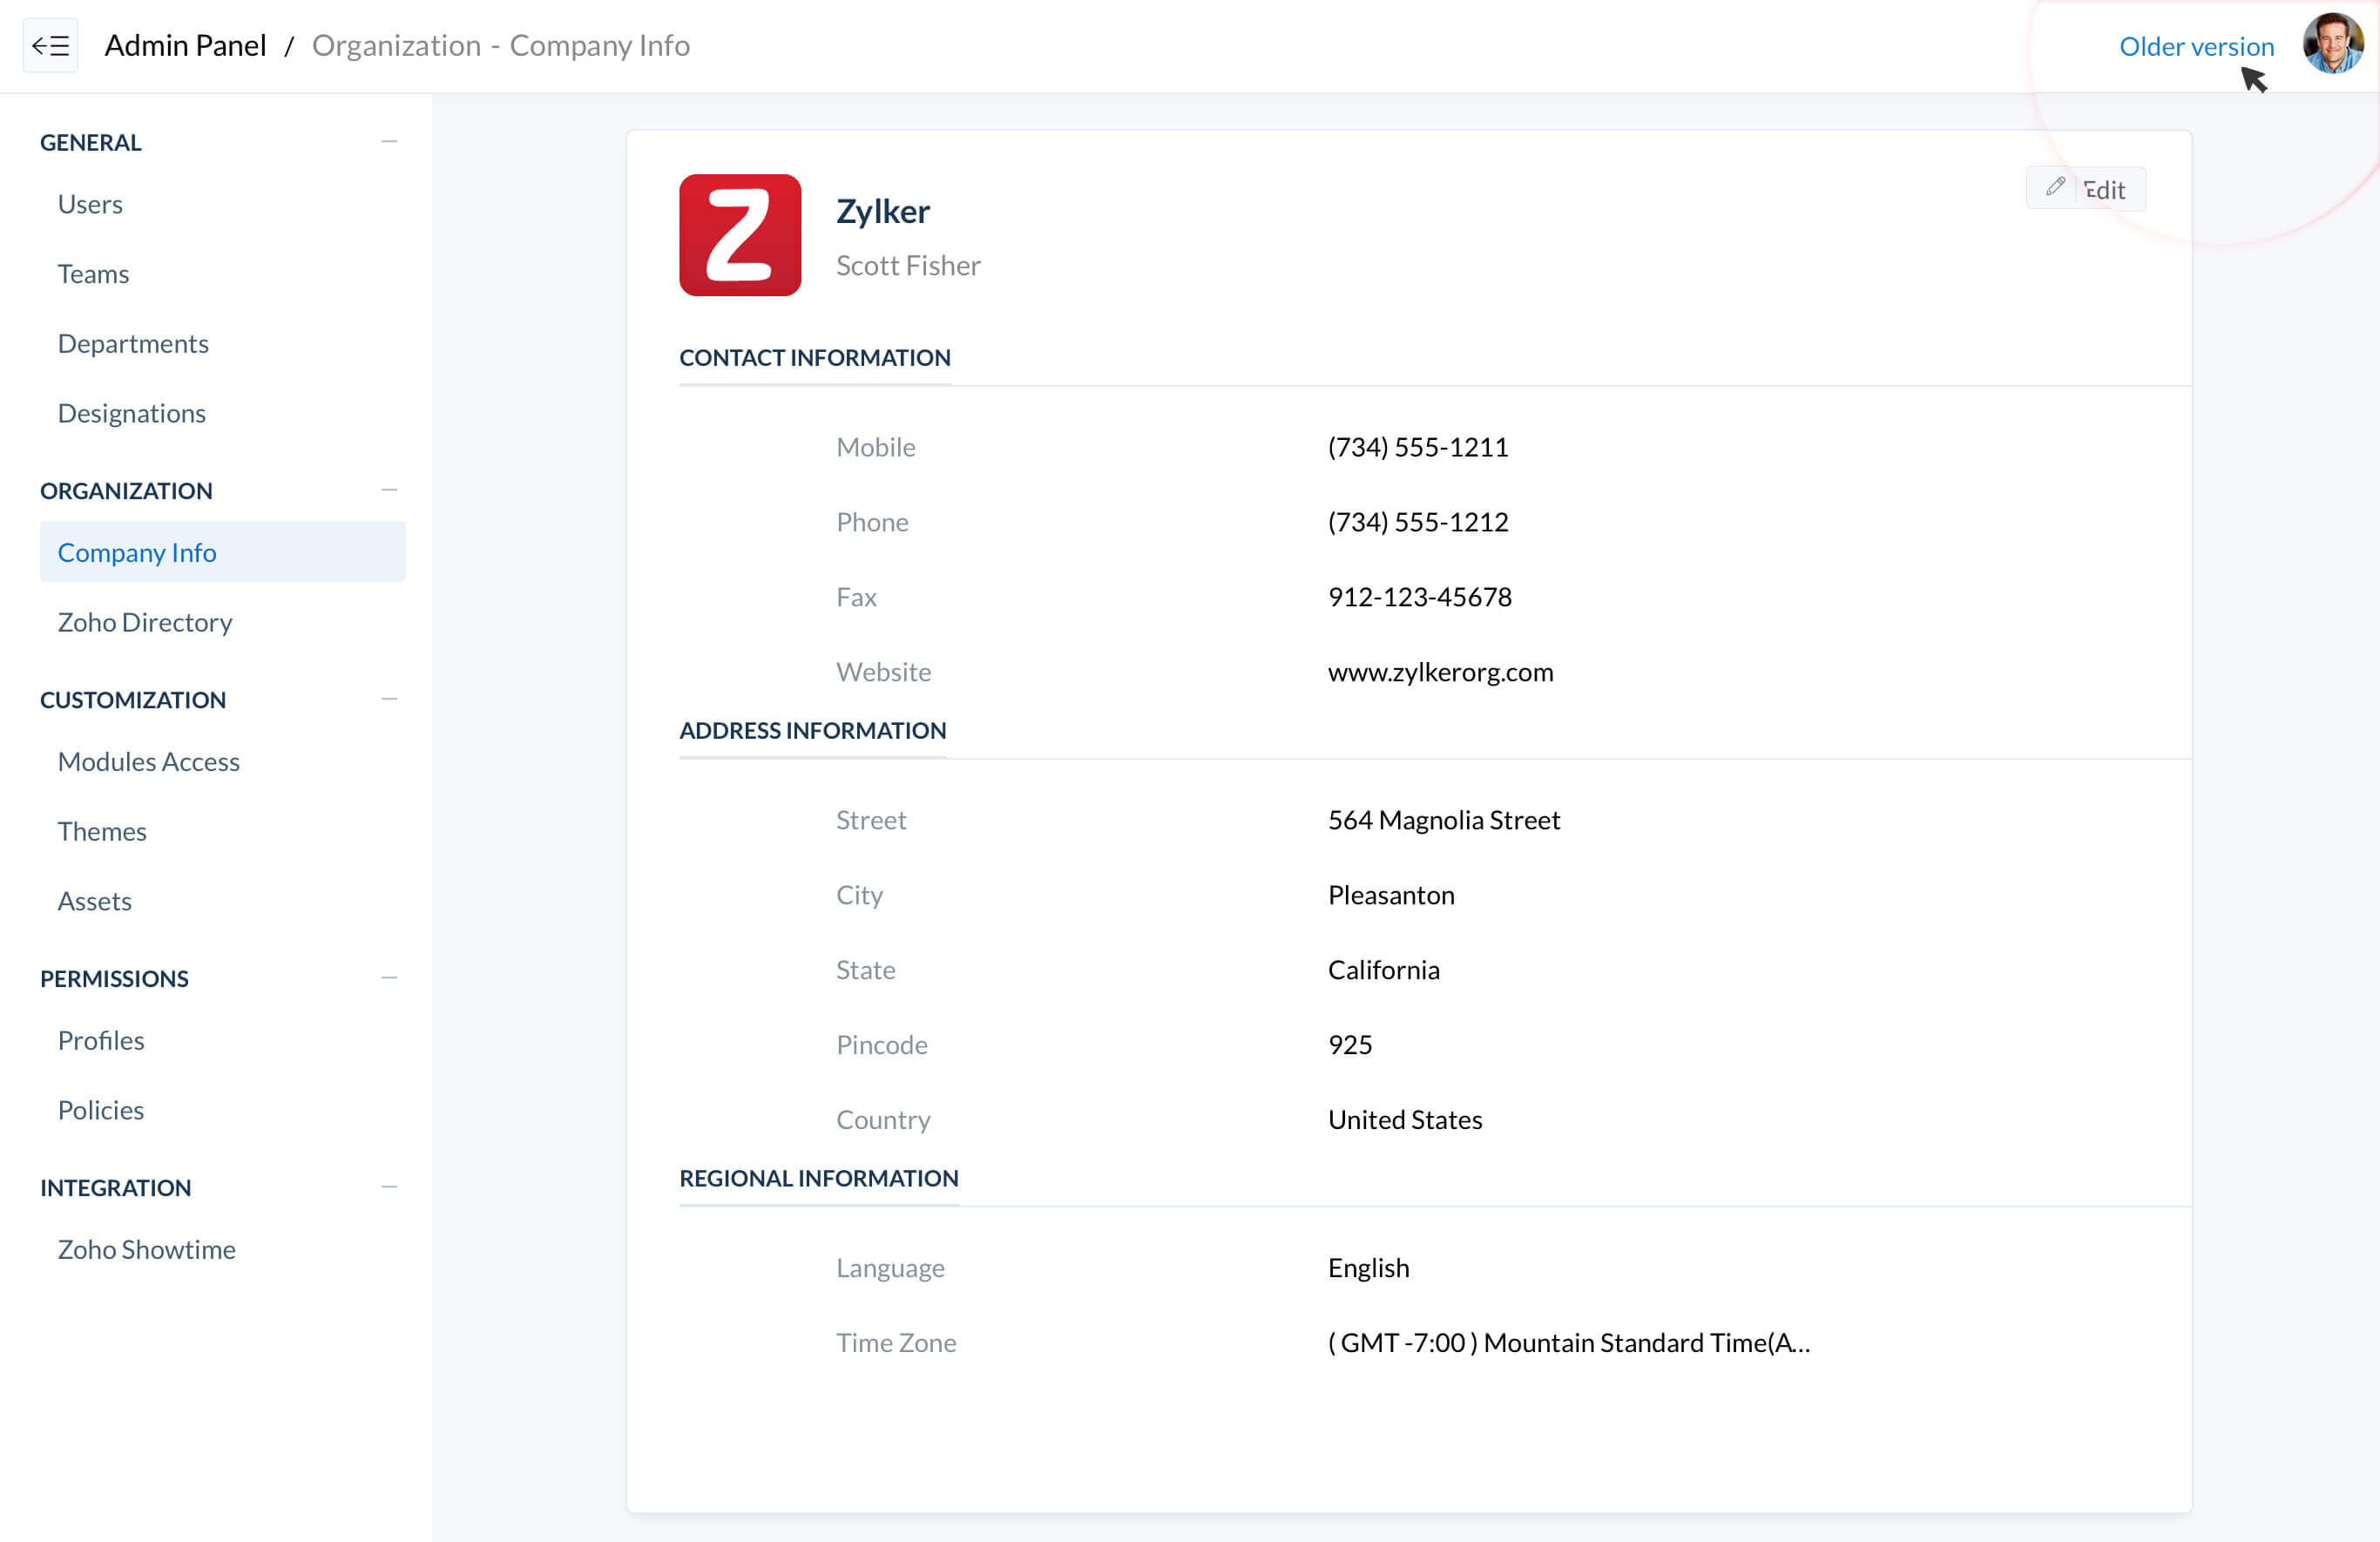Click the Time Zone field label

pyautogui.click(x=896, y=1343)
